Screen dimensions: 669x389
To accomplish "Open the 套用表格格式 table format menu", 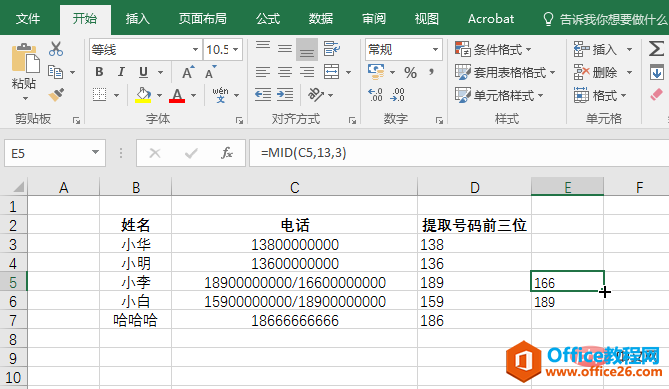I will (505, 73).
